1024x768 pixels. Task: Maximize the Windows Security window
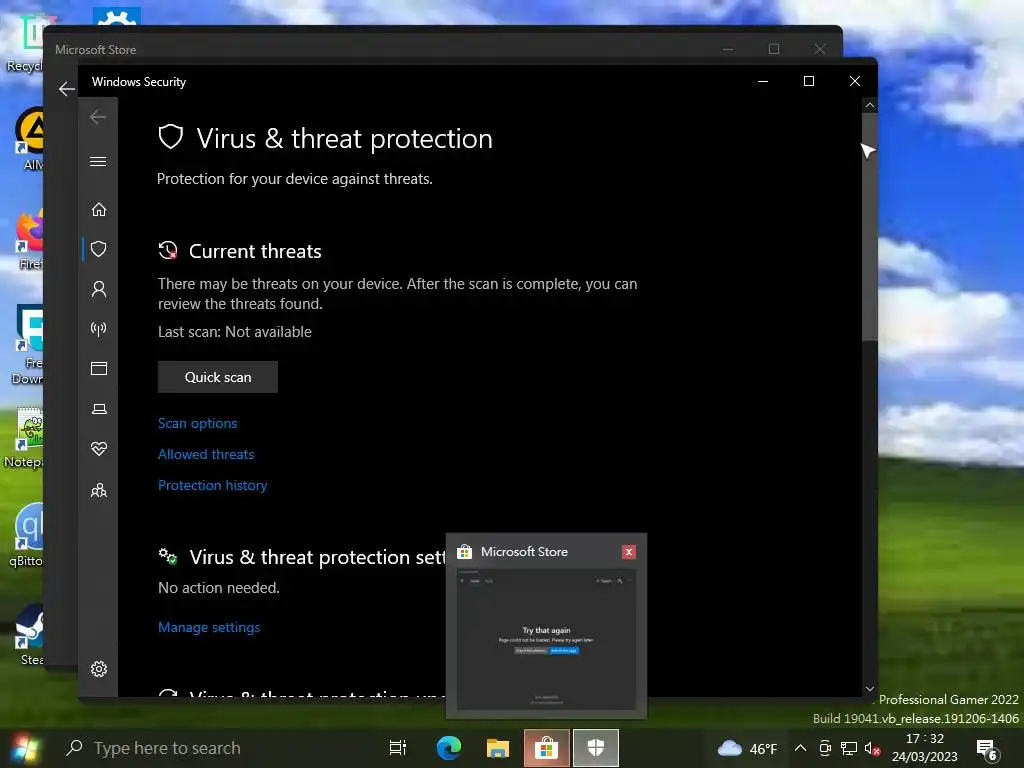pyautogui.click(x=808, y=81)
